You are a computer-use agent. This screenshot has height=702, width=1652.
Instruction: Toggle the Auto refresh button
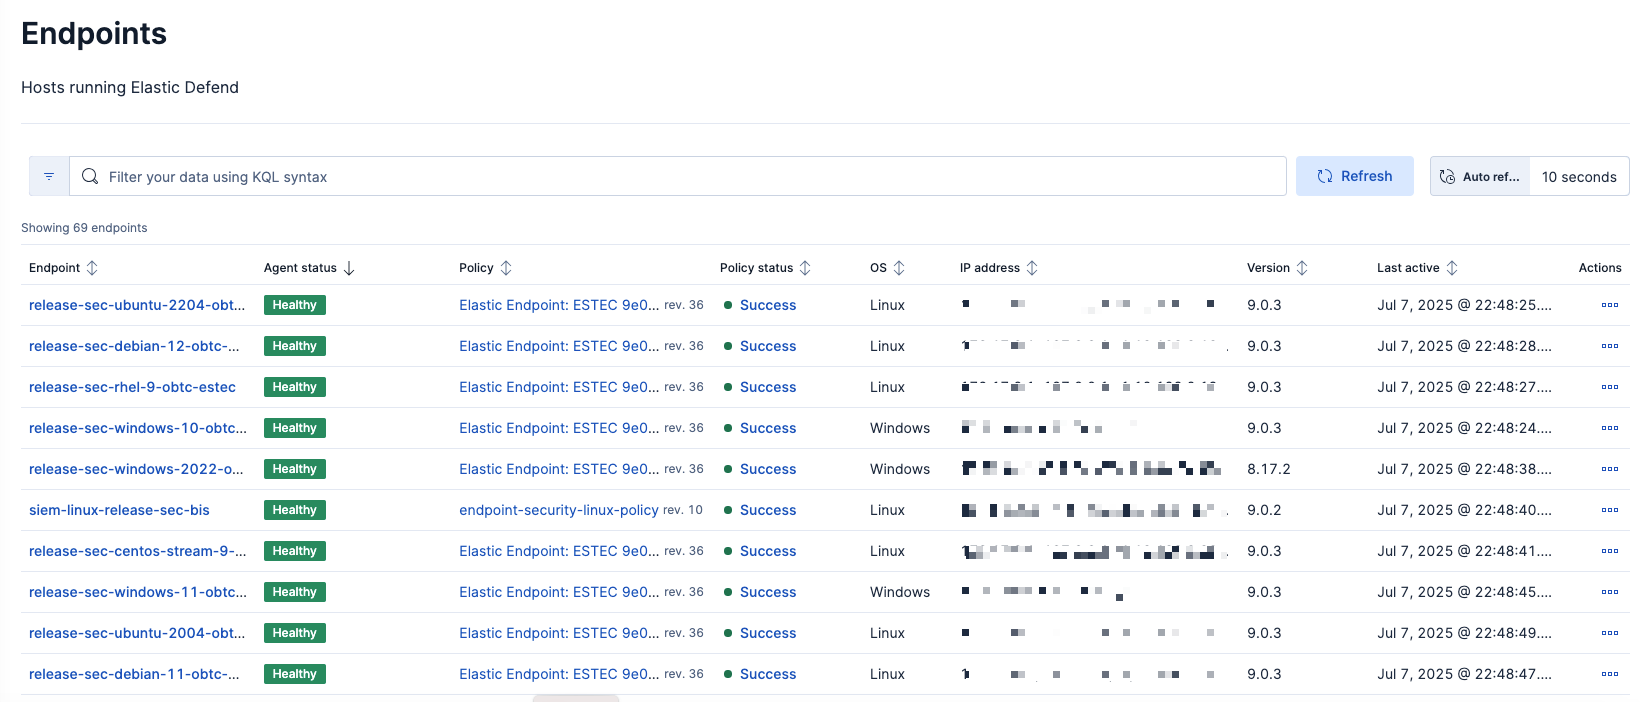click(x=1480, y=176)
